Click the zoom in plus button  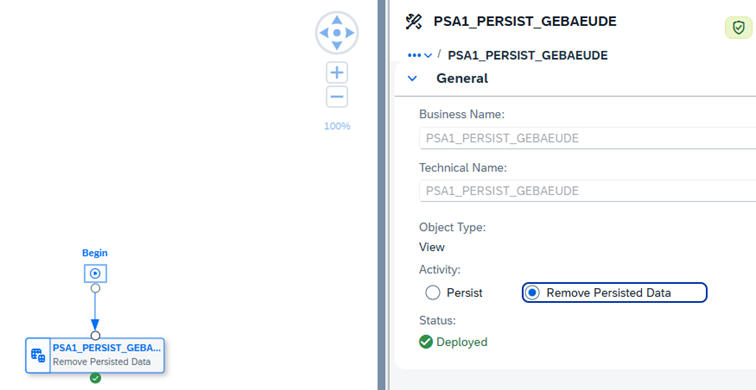point(337,73)
